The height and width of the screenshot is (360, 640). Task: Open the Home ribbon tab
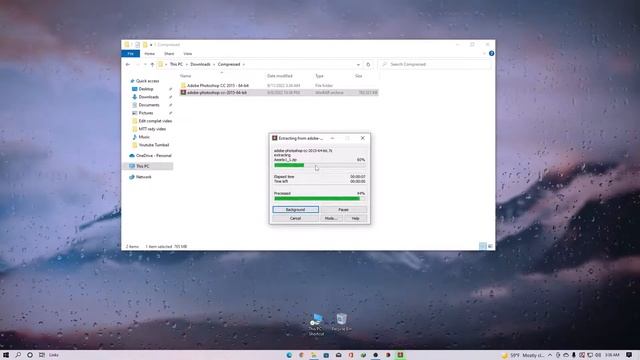[149, 53]
